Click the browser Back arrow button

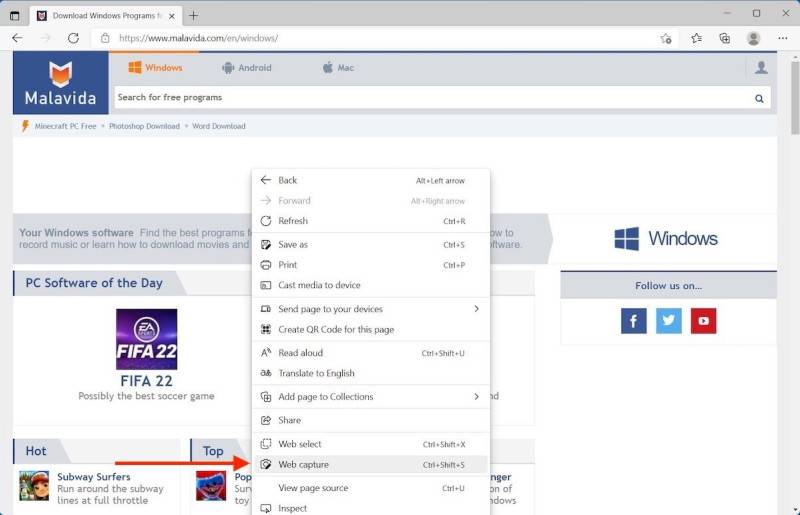(x=17, y=38)
